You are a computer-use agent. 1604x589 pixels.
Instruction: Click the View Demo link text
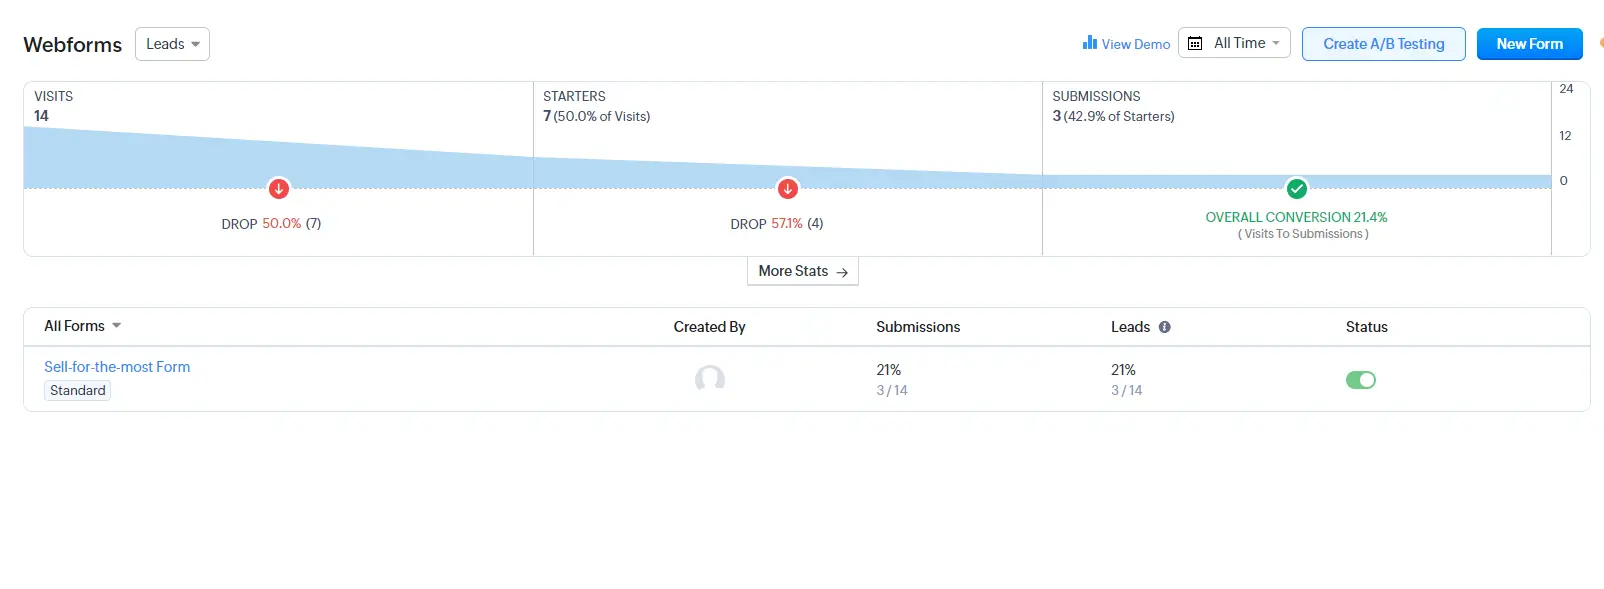(x=1136, y=44)
